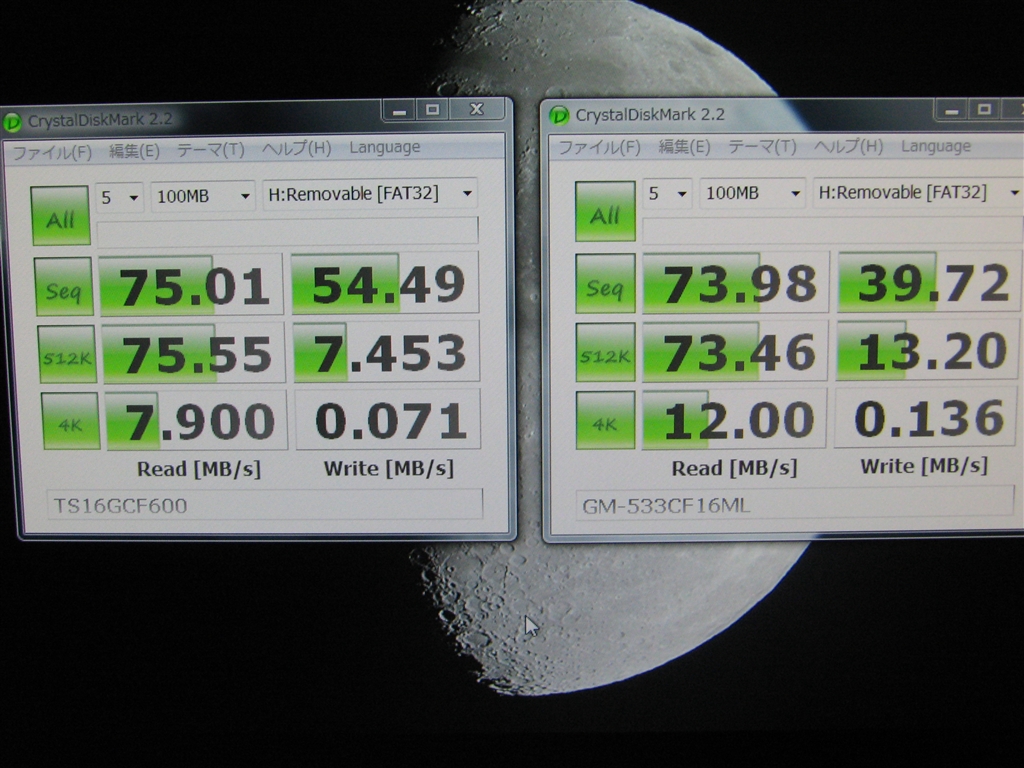Close the left CrystalDiskMark window
The height and width of the screenshot is (768, 1024).
477,110
